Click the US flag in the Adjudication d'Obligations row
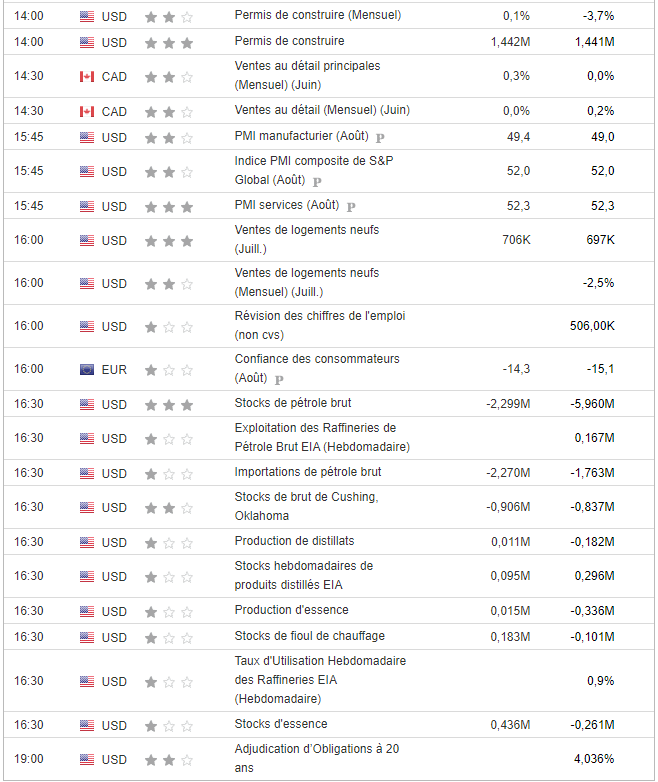 tap(87, 759)
